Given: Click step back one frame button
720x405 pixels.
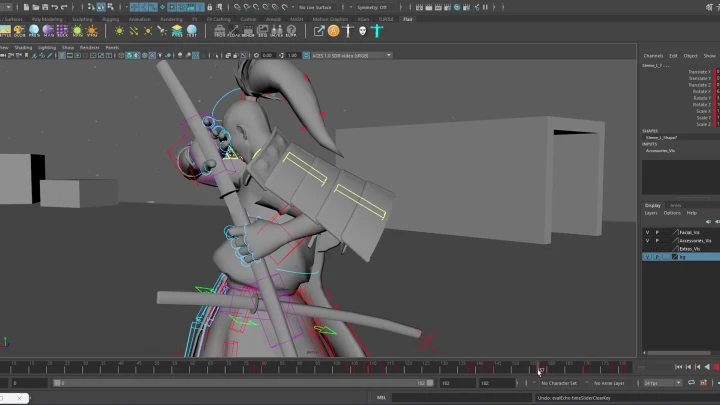Looking at the screenshot, I should point(688,367).
